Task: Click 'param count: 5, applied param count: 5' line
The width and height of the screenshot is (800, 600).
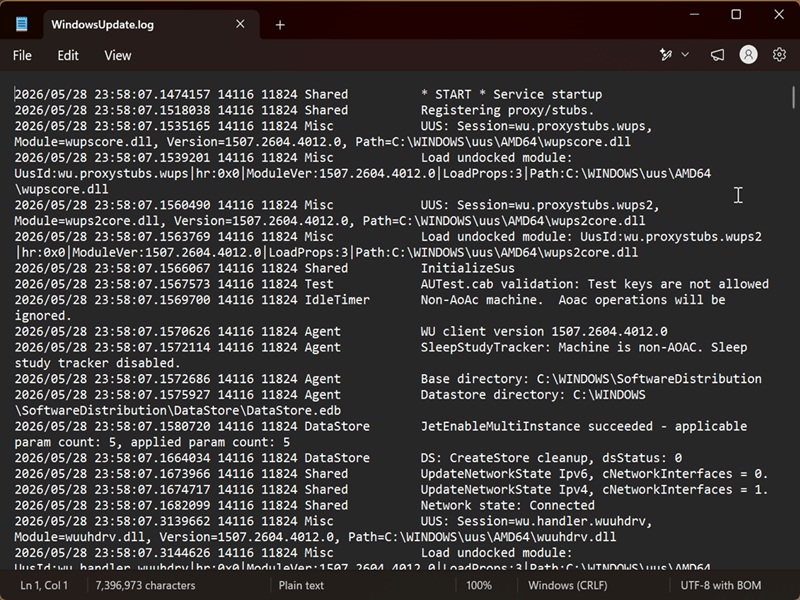Action: (x=152, y=442)
